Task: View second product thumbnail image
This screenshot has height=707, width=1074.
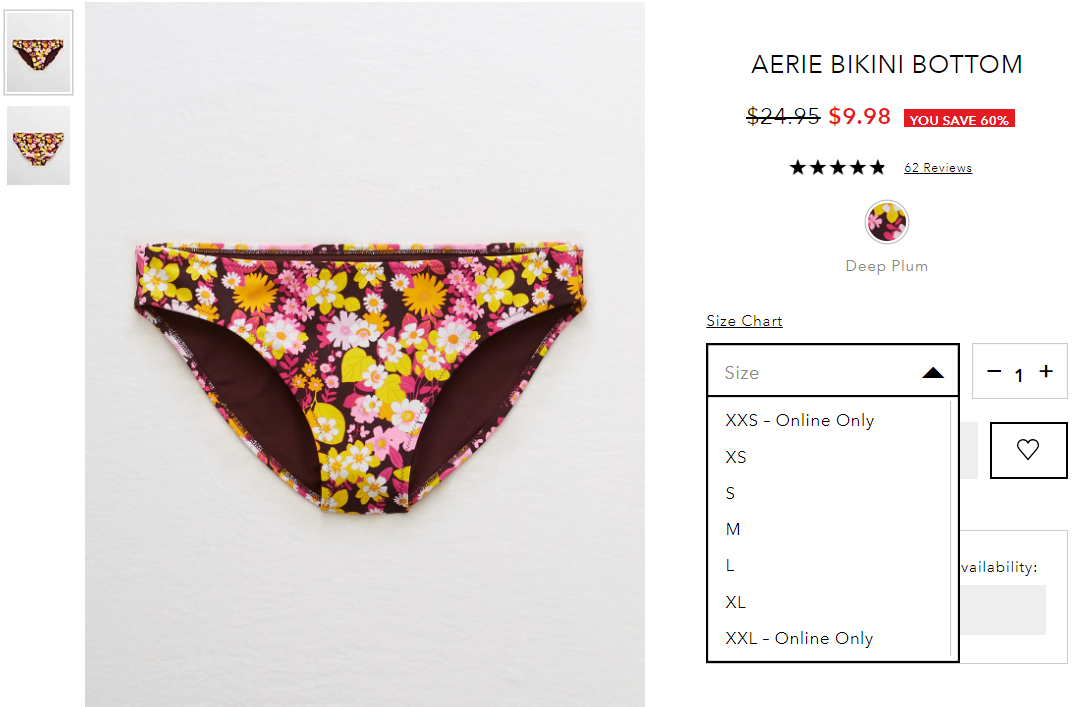Action: [38, 145]
